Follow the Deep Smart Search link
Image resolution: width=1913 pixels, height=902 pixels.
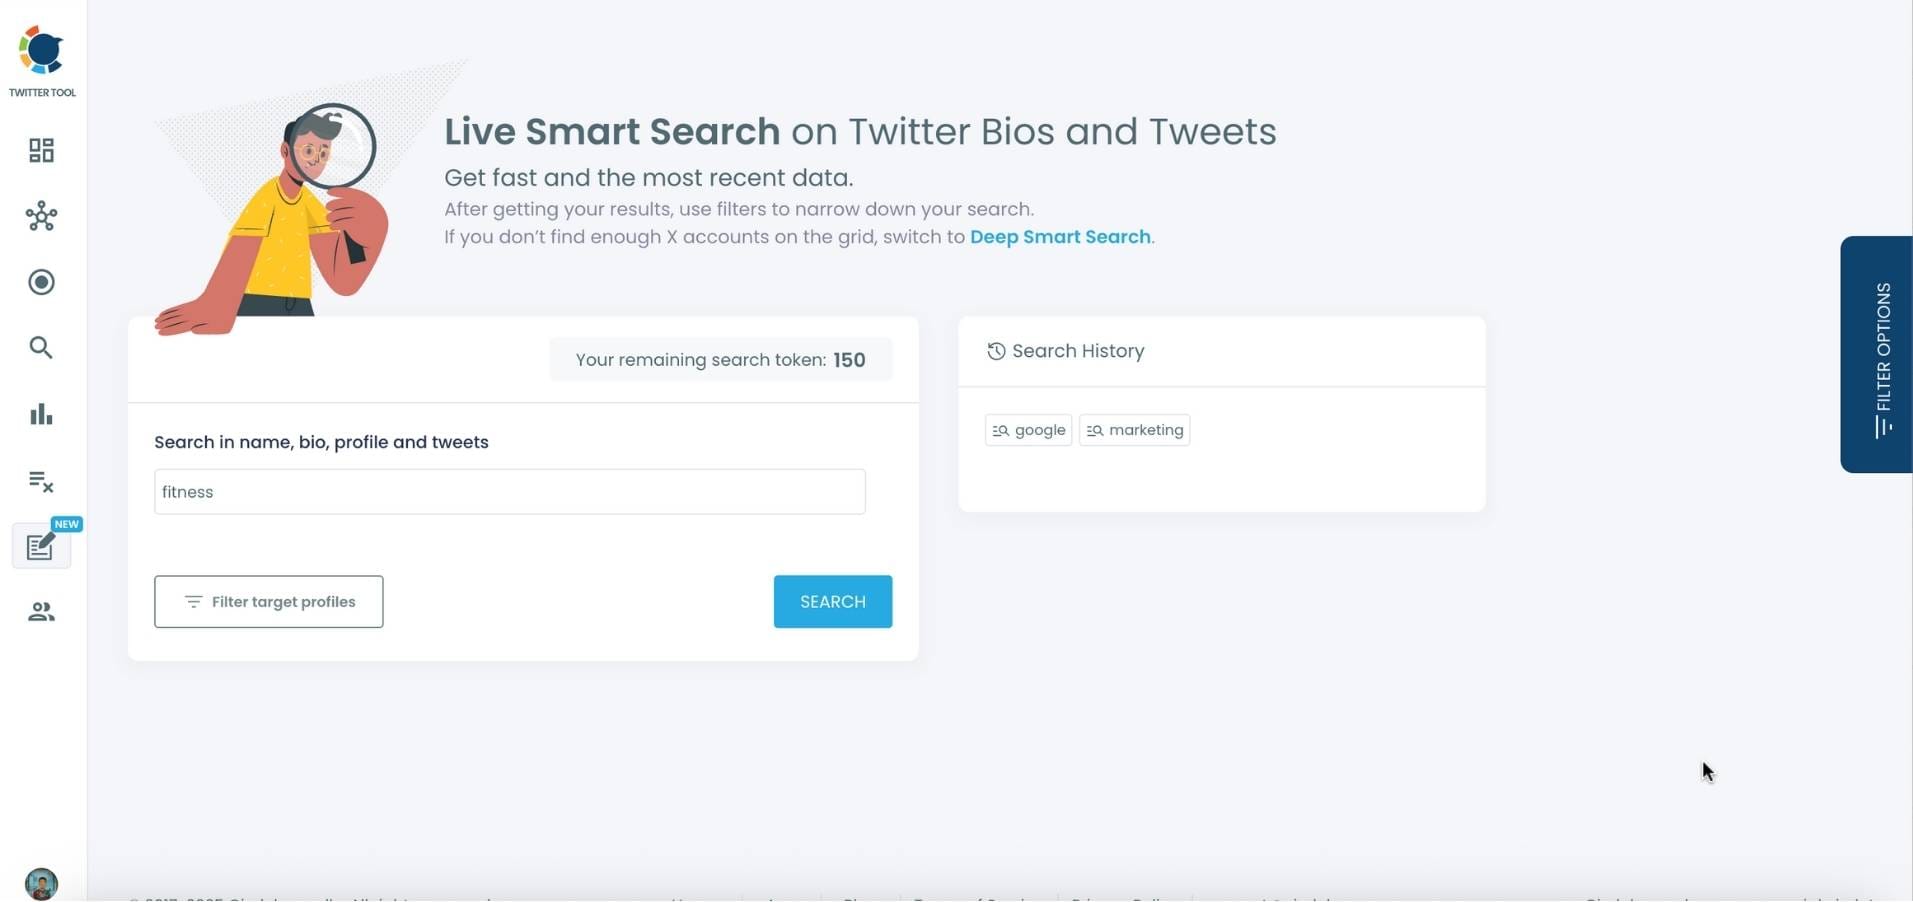1060,237
